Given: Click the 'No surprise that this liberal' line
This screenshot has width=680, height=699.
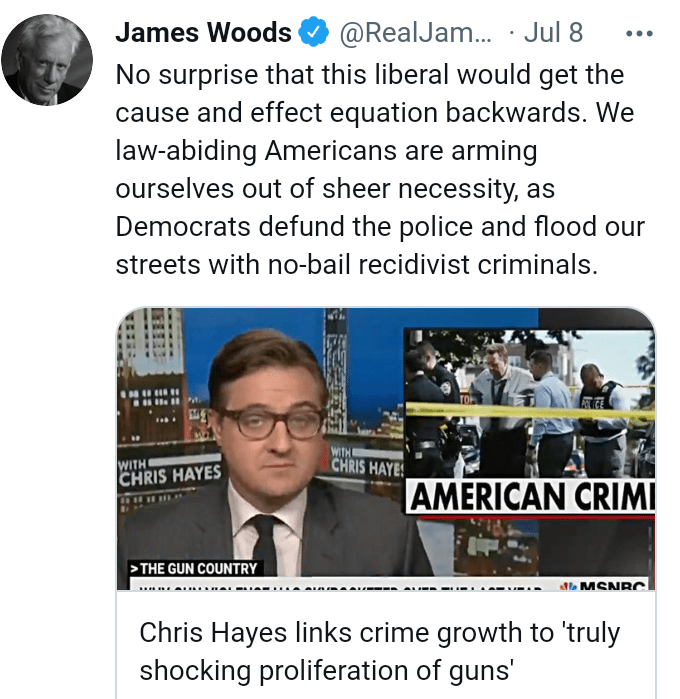Looking at the screenshot, I should point(370,74).
